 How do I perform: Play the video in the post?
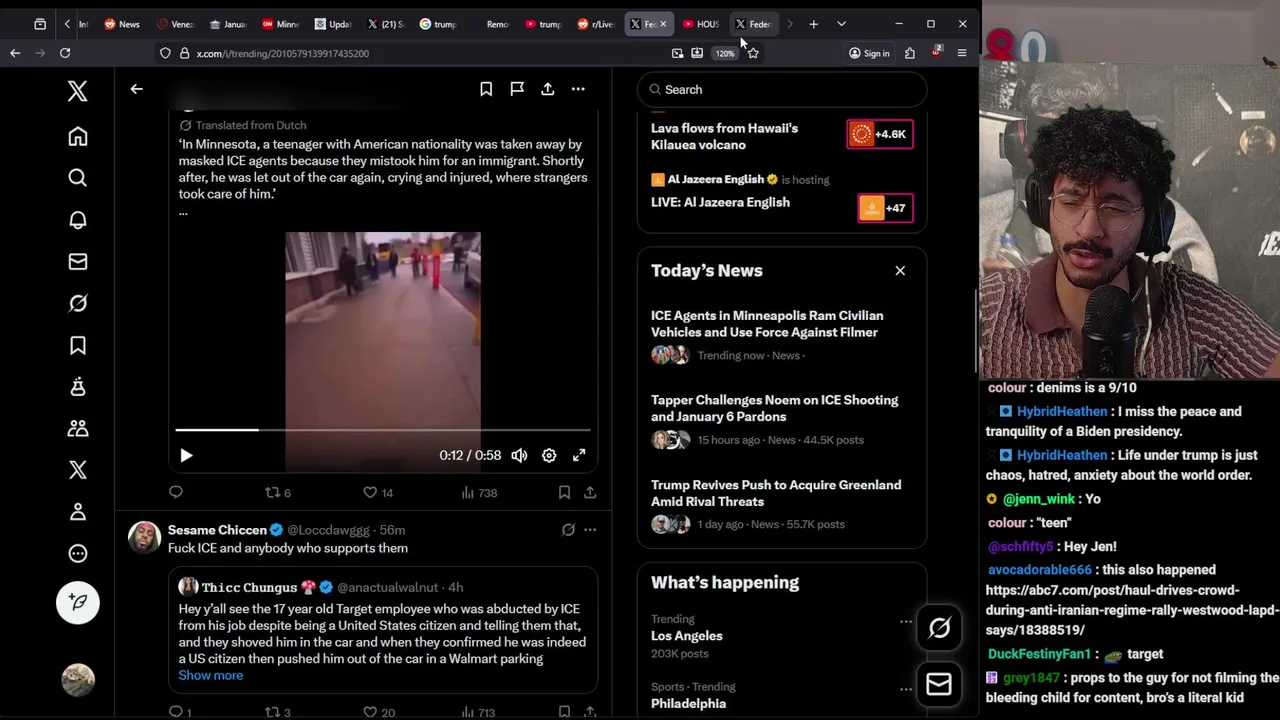(x=186, y=455)
